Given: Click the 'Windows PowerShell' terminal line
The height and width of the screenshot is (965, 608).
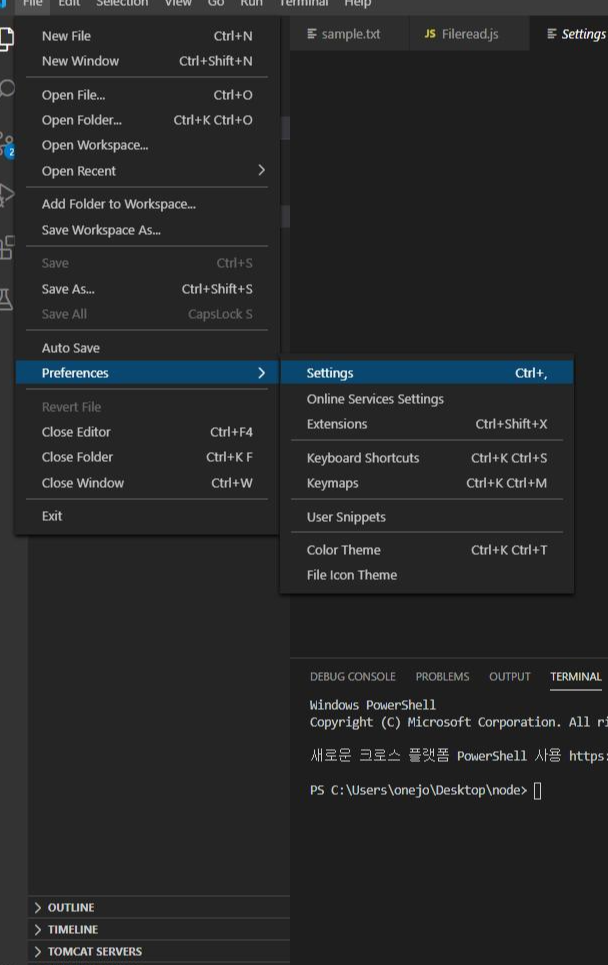Looking at the screenshot, I should (372, 705).
